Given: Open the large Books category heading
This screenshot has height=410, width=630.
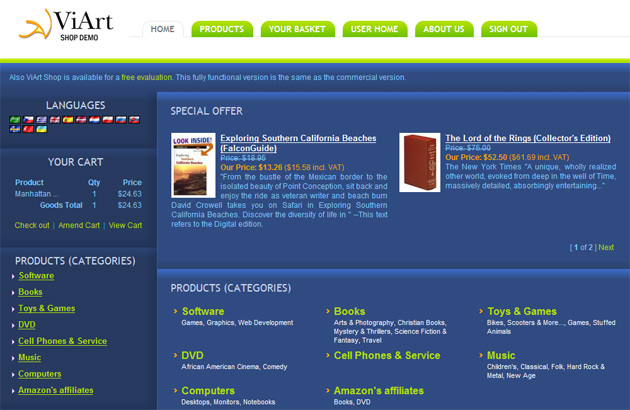Looking at the screenshot, I should 350,311.
